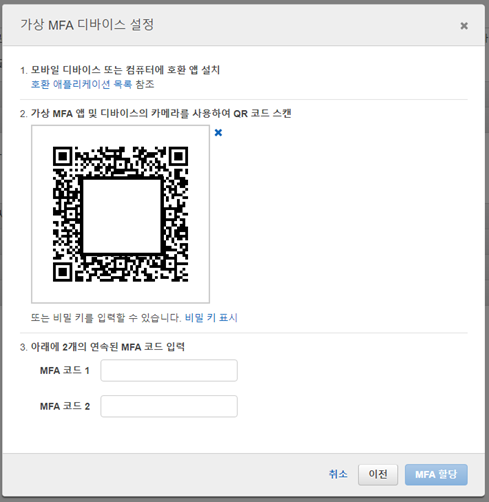Go back using the 이전 button
The image size is (489, 502).
[x=378, y=474]
